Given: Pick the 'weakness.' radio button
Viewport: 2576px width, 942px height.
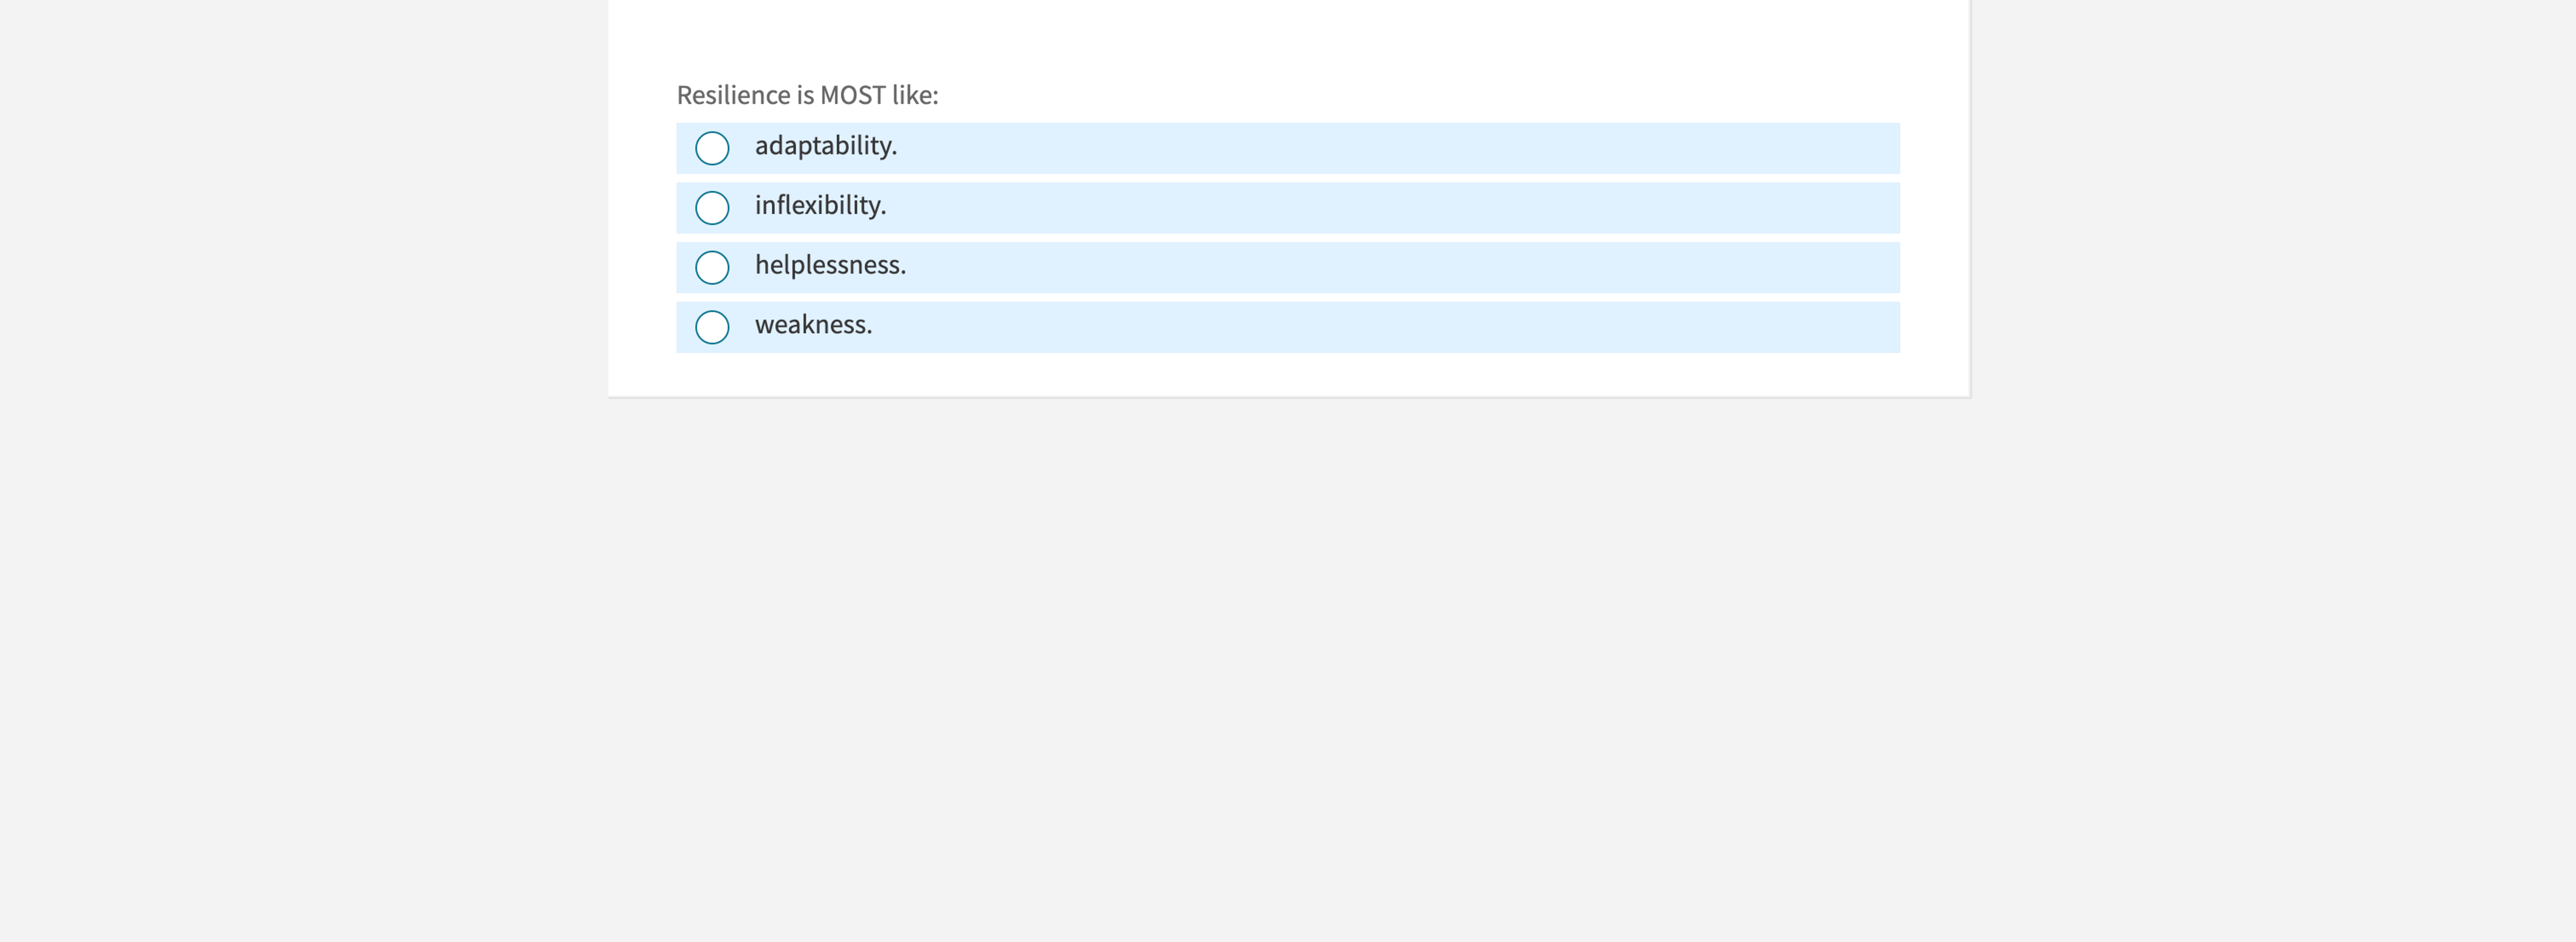Looking at the screenshot, I should (712, 327).
